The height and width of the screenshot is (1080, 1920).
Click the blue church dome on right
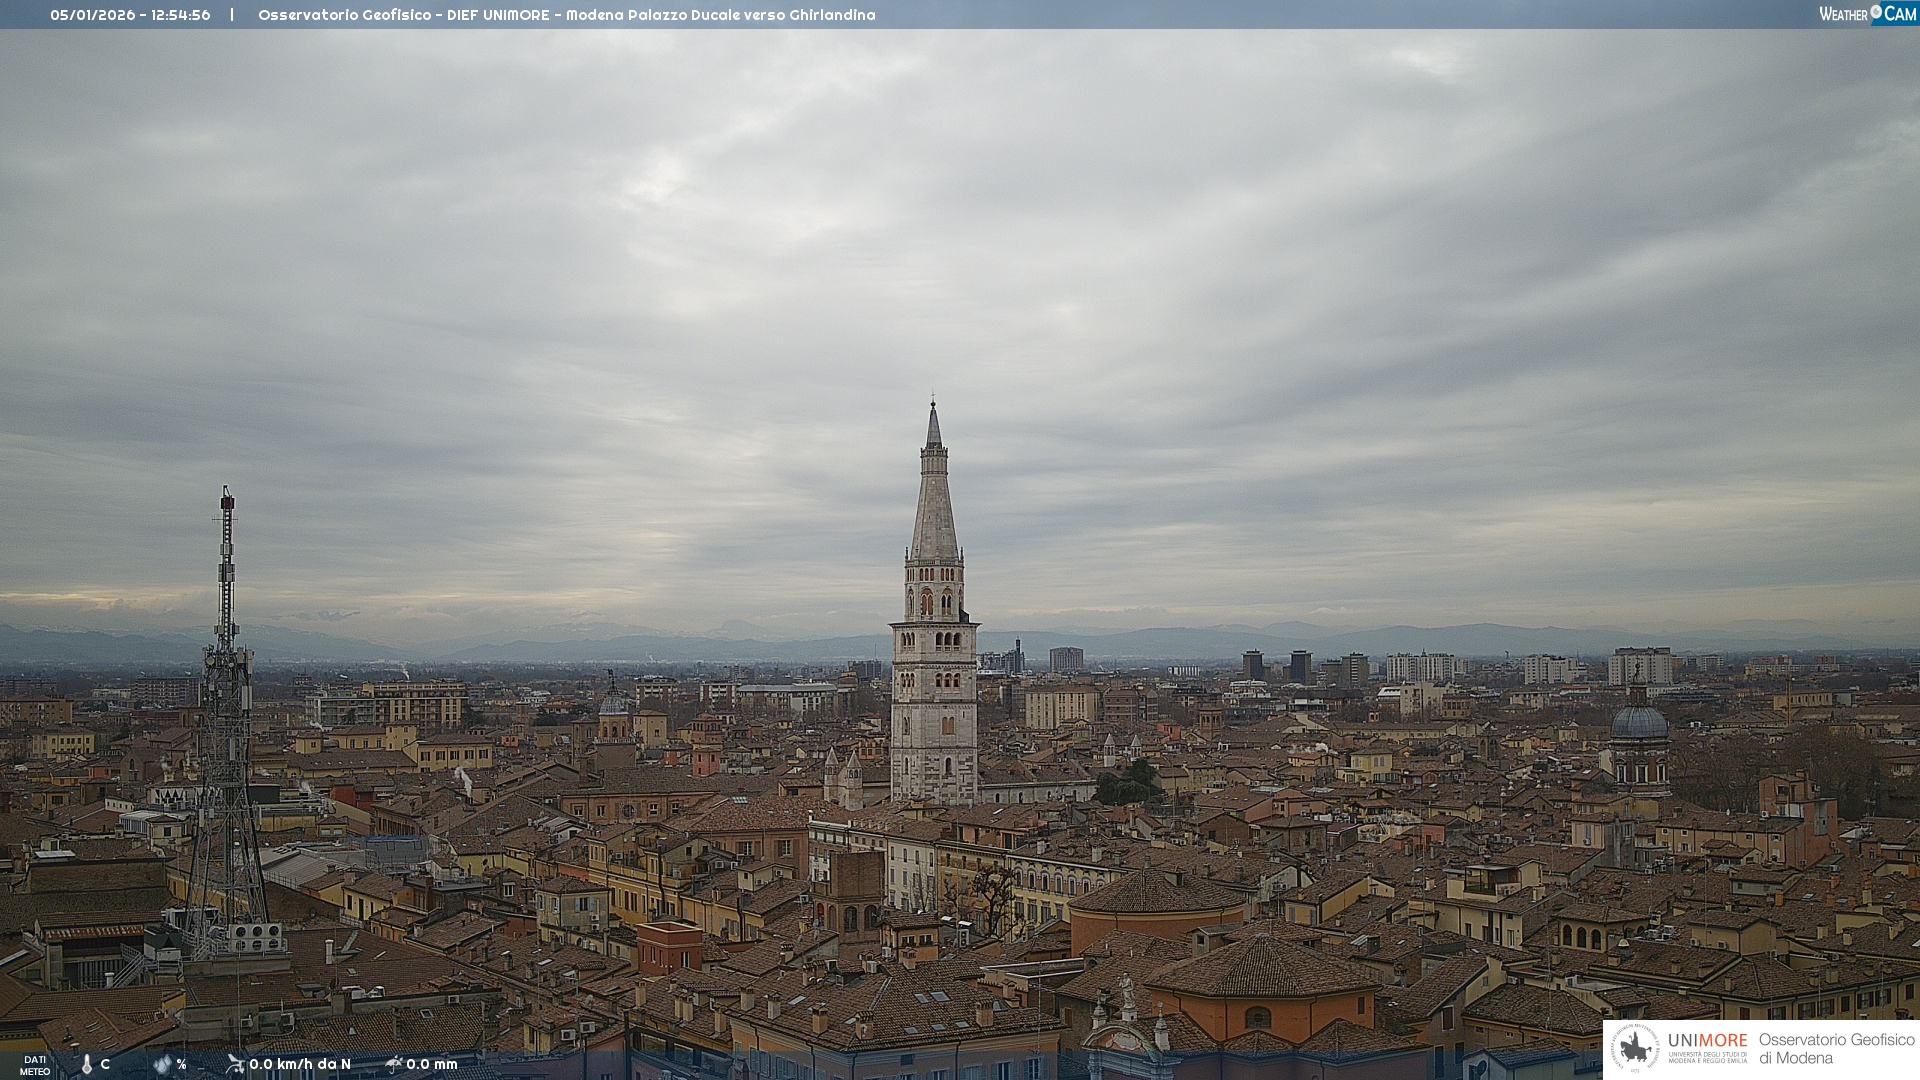(x=1638, y=722)
